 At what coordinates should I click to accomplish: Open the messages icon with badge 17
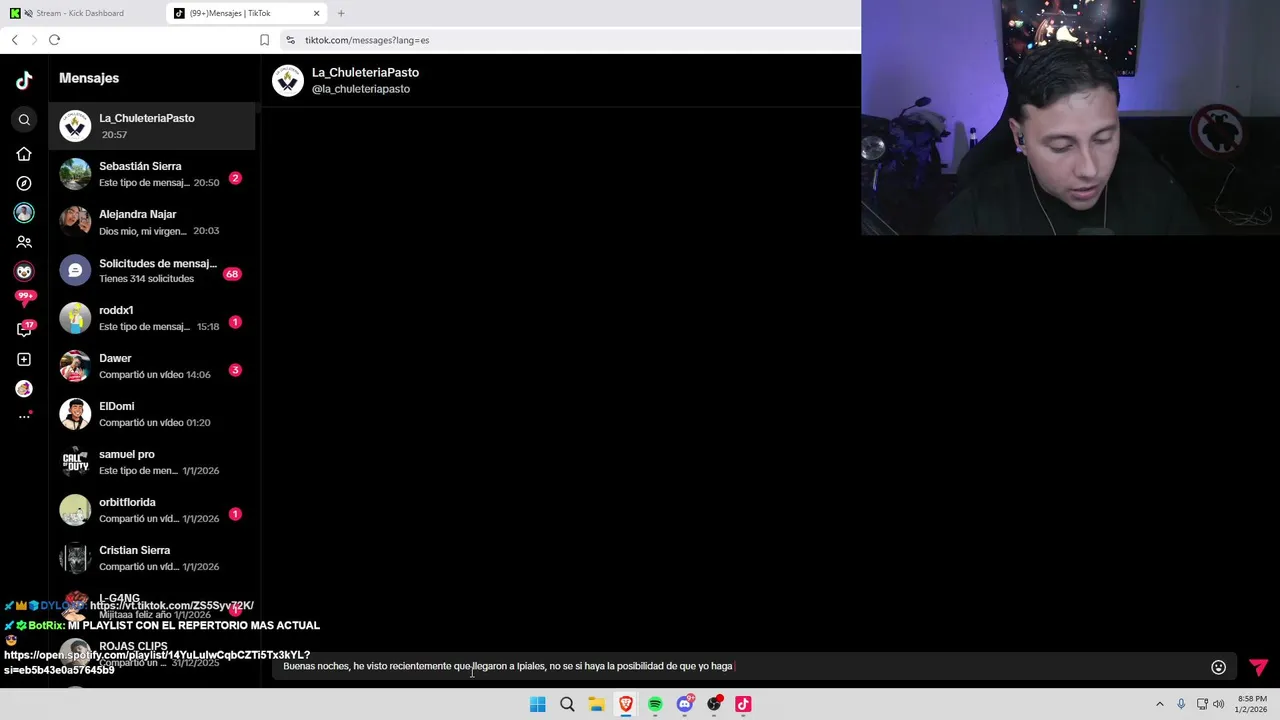pyautogui.click(x=24, y=329)
